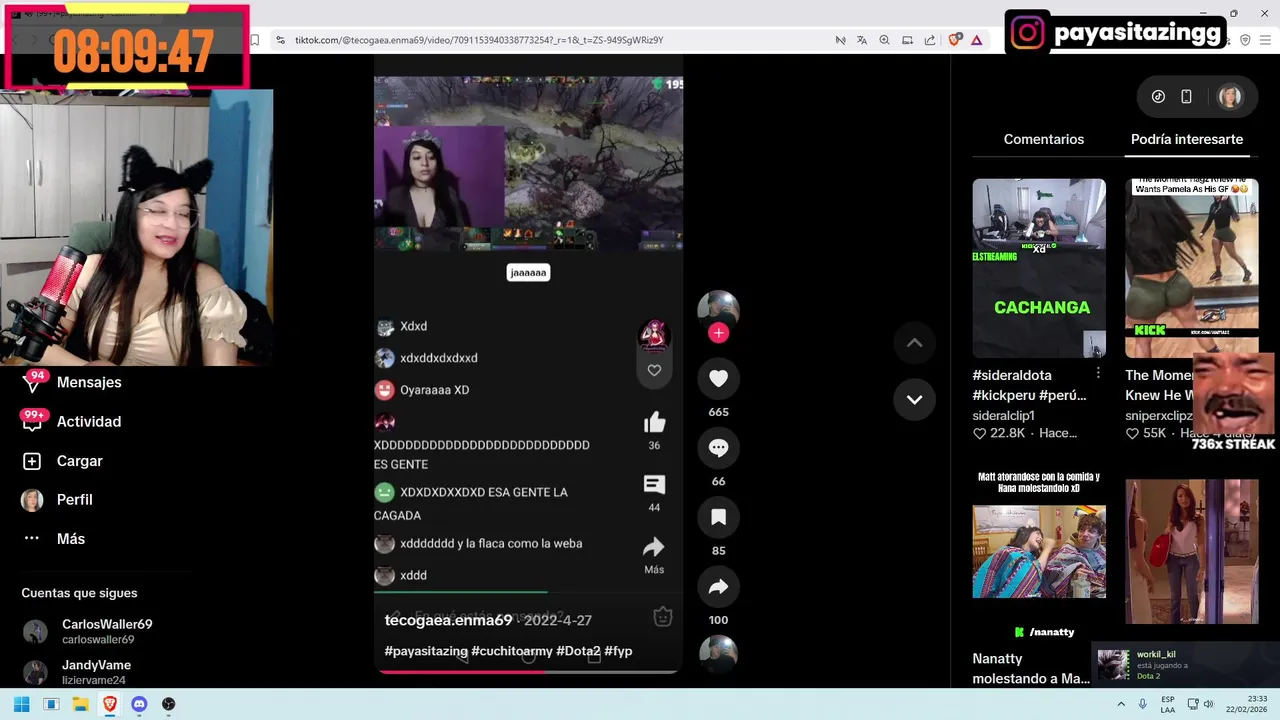This screenshot has height=720, width=1280.
Task: Open the sideralclip1 author name
Action: 1003,415
